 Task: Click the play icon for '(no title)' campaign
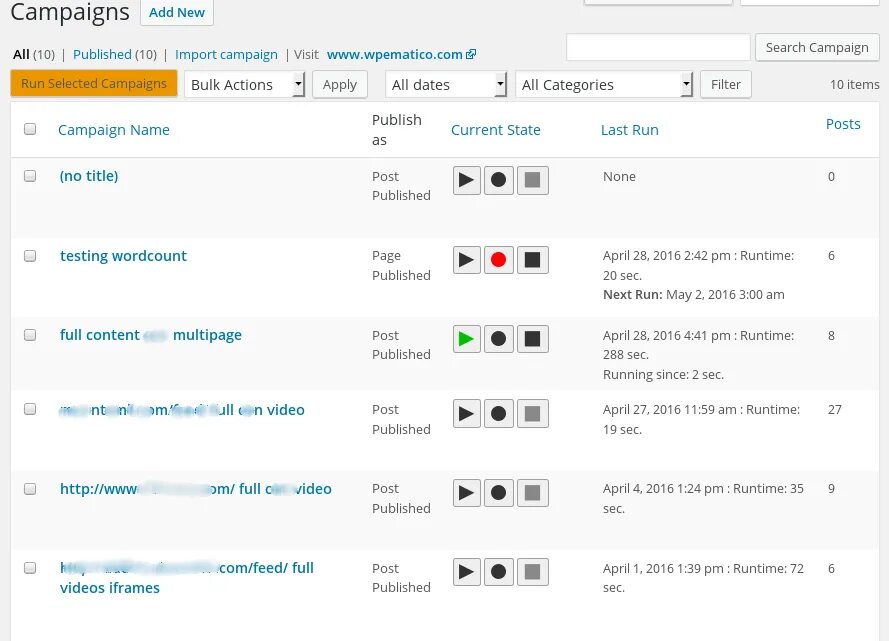(466, 180)
